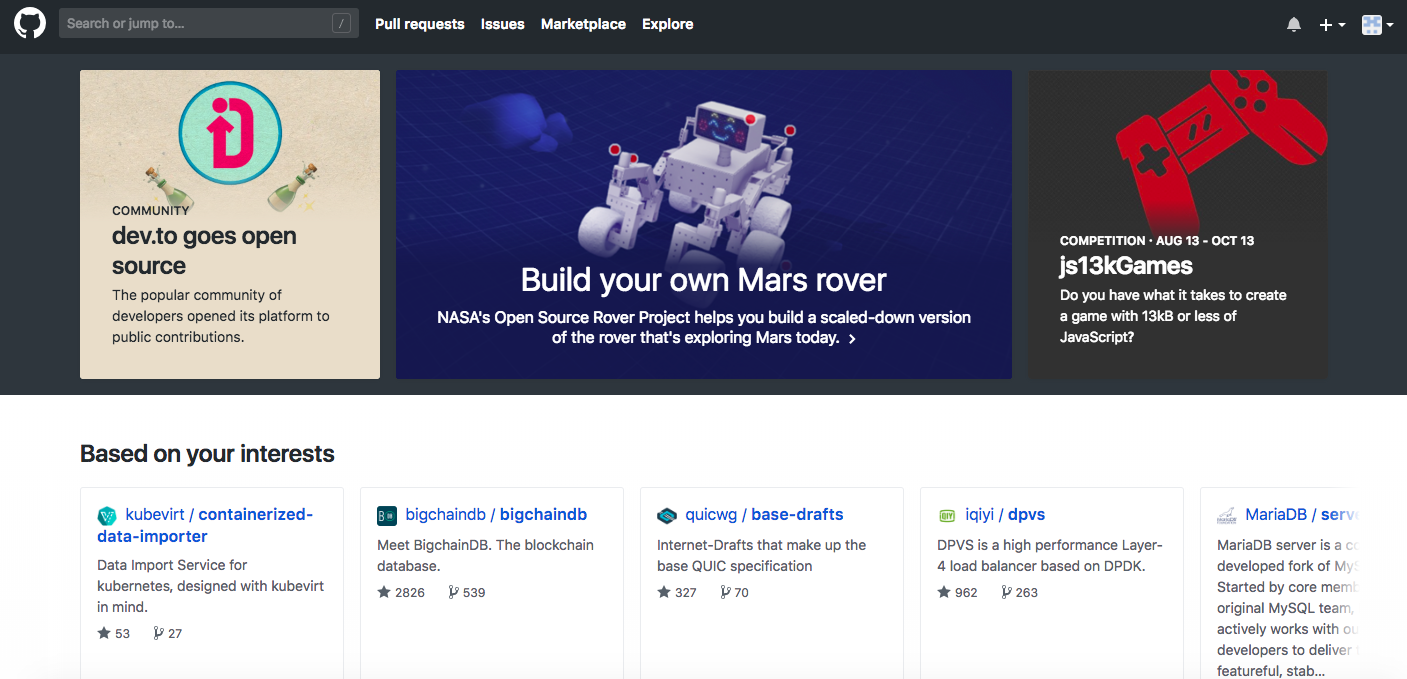
Task: Click COMPETITION · AUG 13 – OCT 13 label
Action: coord(1157,241)
